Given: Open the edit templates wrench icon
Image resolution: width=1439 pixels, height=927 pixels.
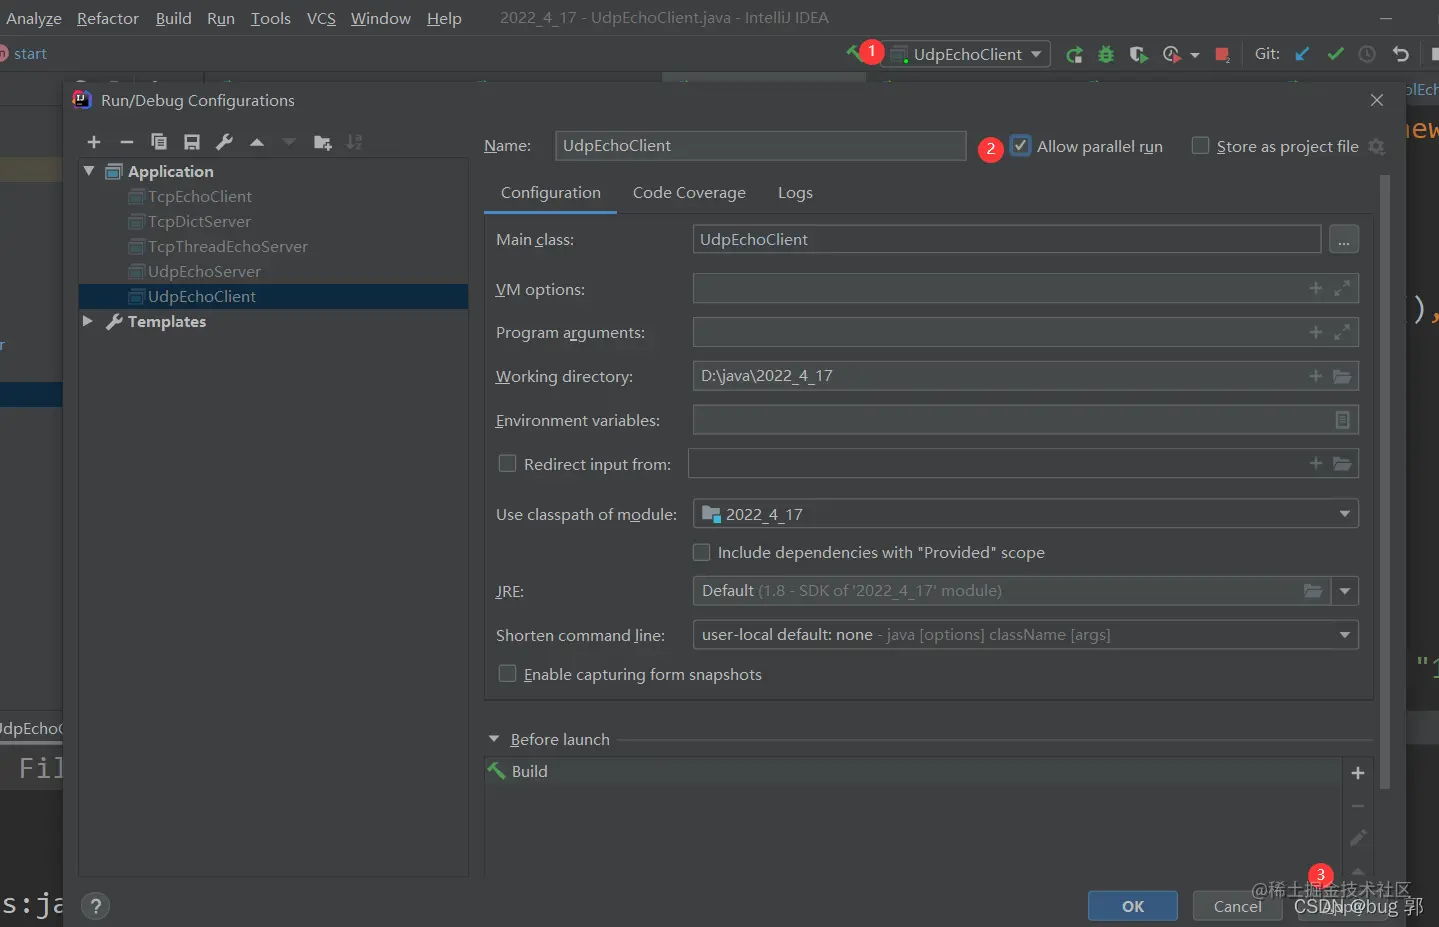Looking at the screenshot, I should [225, 142].
